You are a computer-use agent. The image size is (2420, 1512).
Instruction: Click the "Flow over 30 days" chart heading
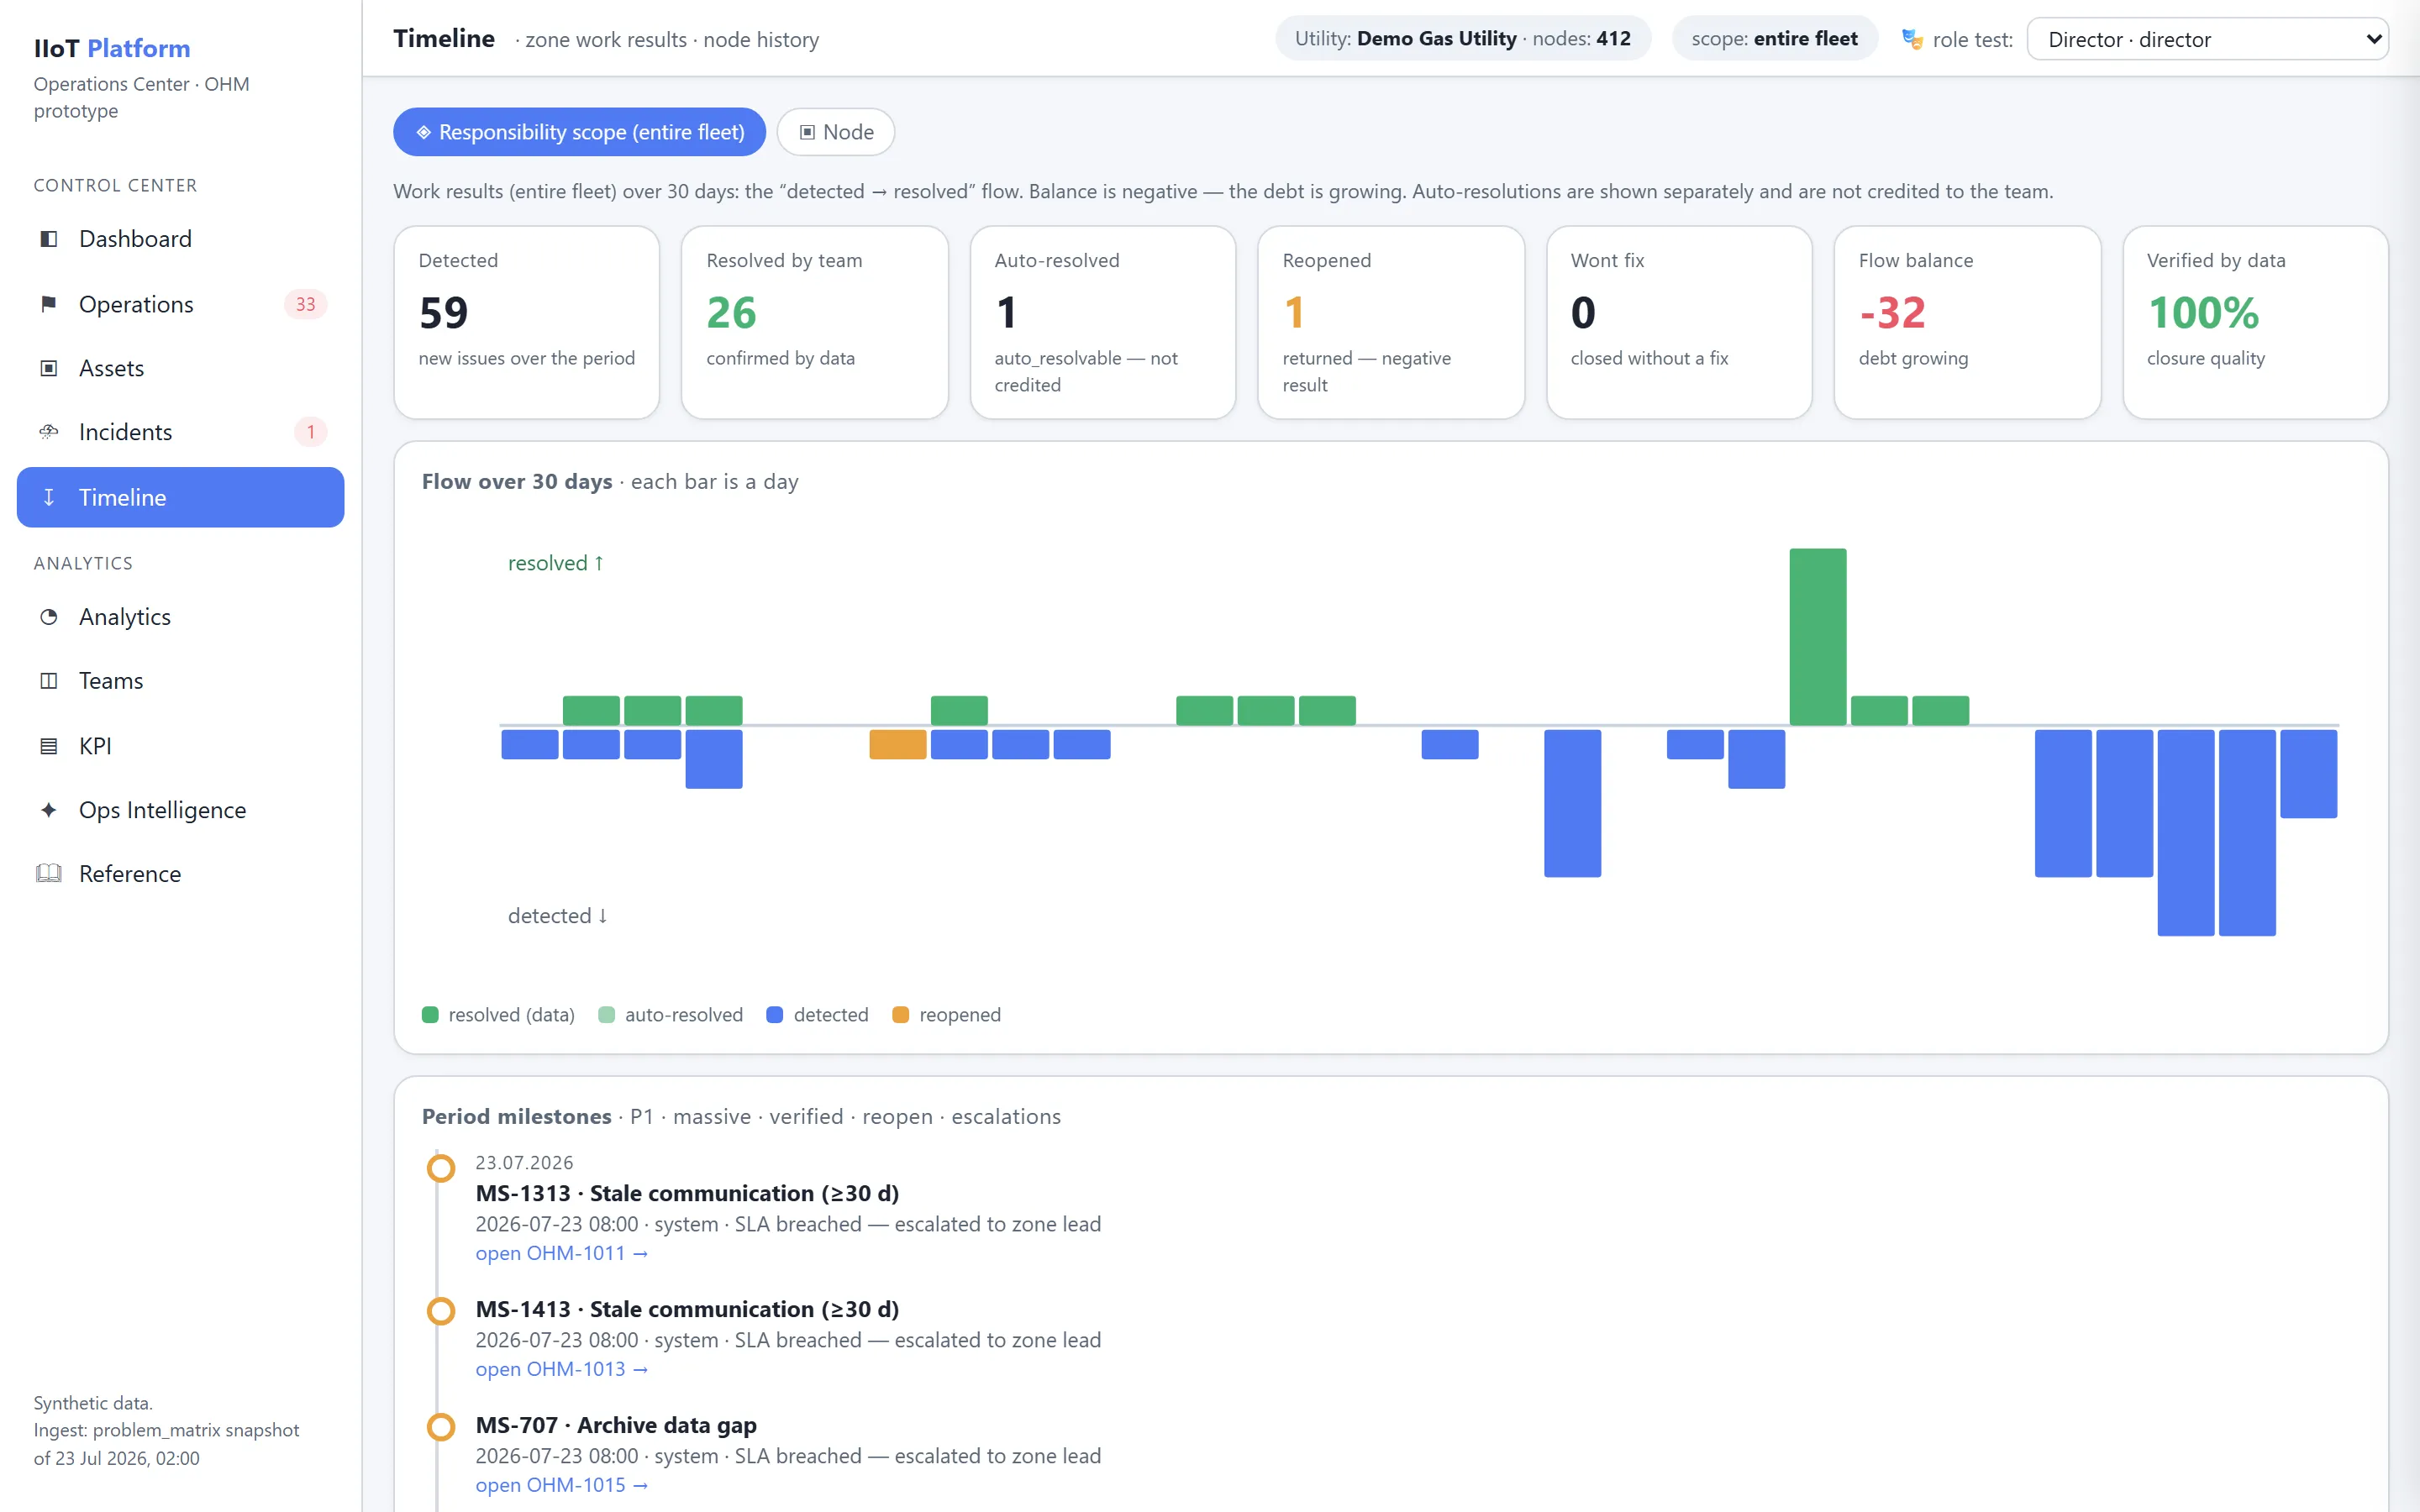[517, 482]
